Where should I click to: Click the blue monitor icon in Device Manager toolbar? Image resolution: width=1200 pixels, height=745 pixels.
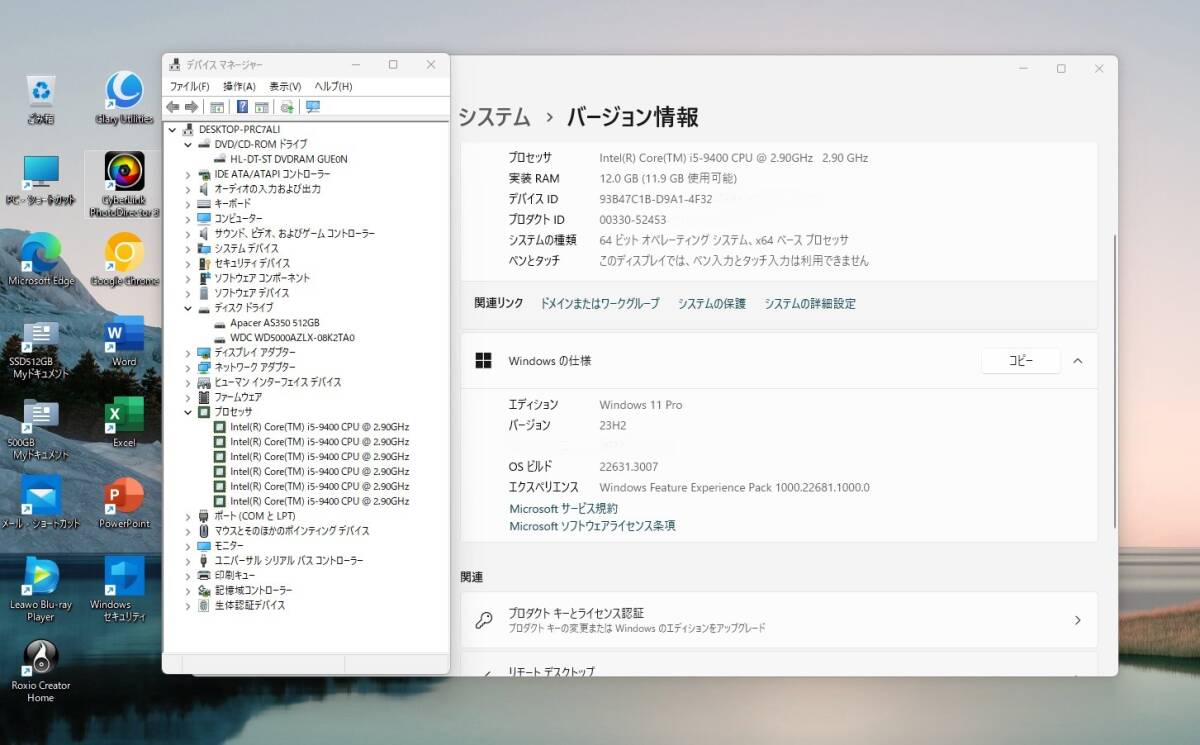(313, 107)
